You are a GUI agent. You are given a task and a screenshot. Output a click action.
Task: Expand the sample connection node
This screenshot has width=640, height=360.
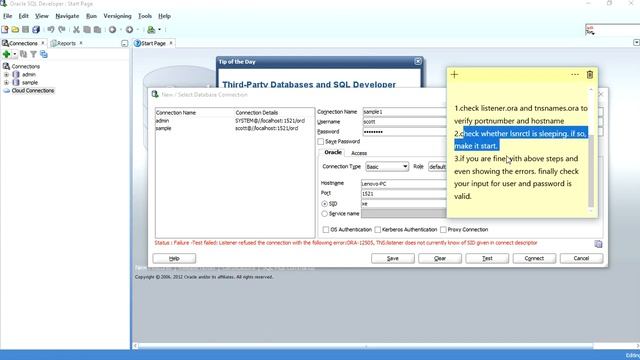[6, 82]
